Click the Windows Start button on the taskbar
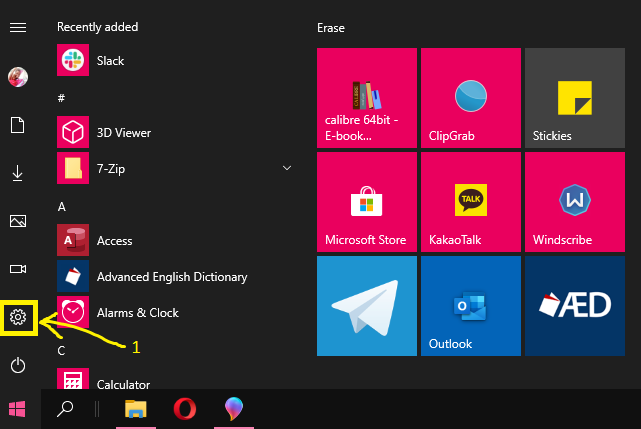This screenshot has width=641, height=429. (18, 409)
